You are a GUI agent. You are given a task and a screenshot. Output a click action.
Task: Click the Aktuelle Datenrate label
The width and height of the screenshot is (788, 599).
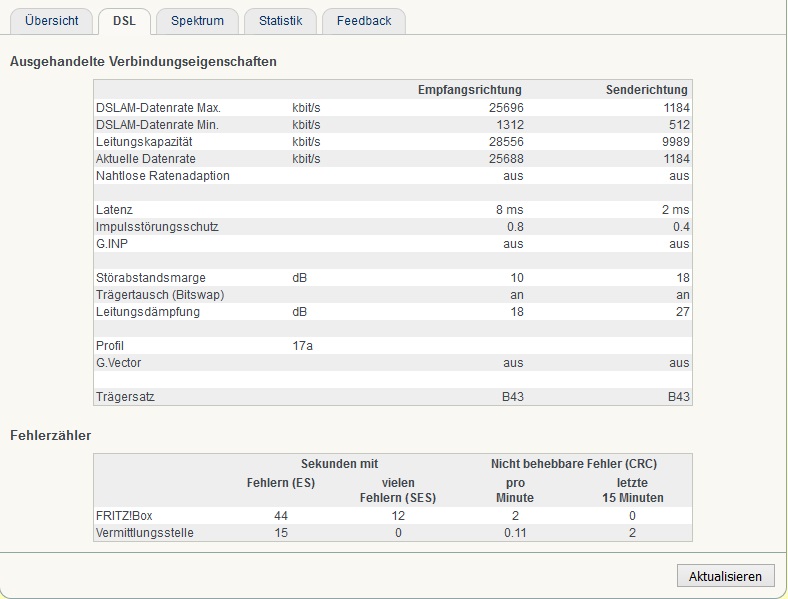coord(146,159)
